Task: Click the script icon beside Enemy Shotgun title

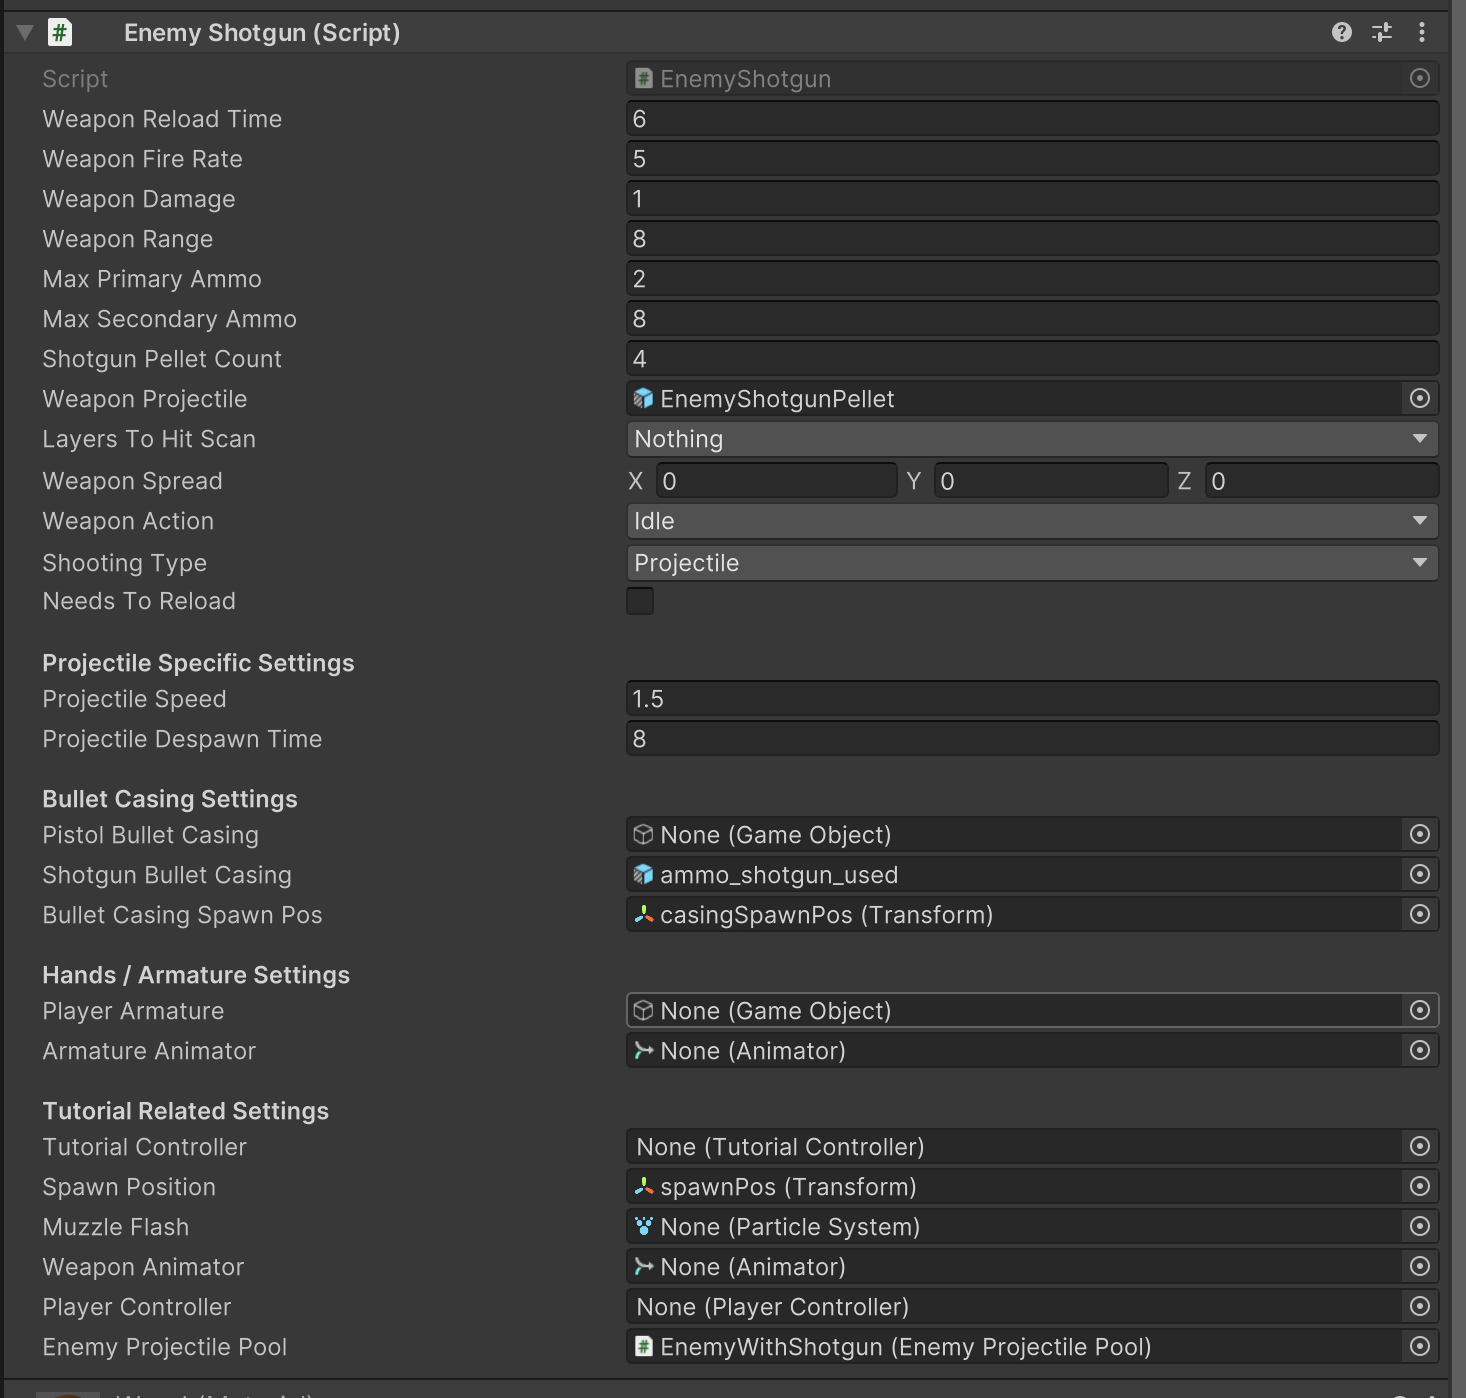Action: (x=59, y=31)
